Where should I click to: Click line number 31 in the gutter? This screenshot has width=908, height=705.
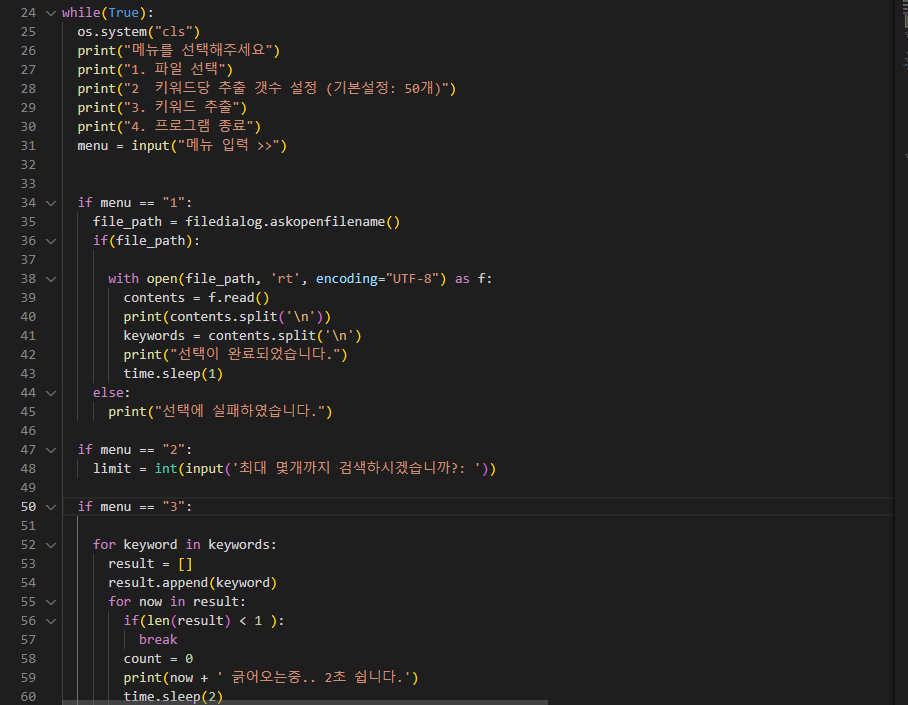tap(28, 146)
